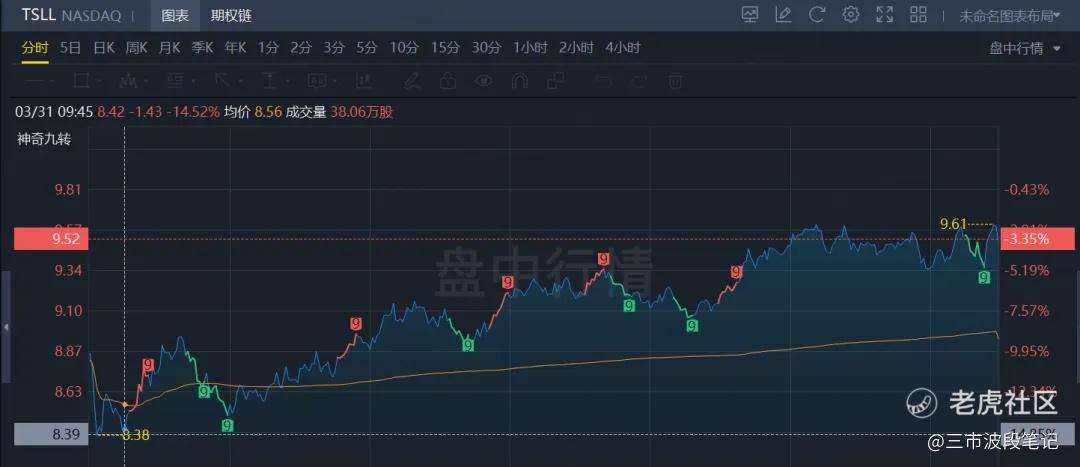Undo the last drawing action

pyautogui.click(x=604, y=81)
